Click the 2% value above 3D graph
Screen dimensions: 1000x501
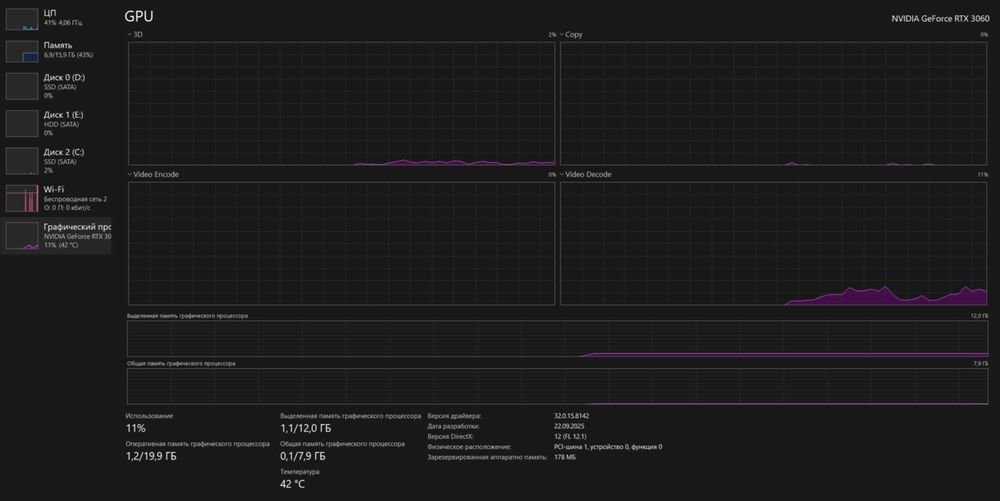[x=552, y=34]
